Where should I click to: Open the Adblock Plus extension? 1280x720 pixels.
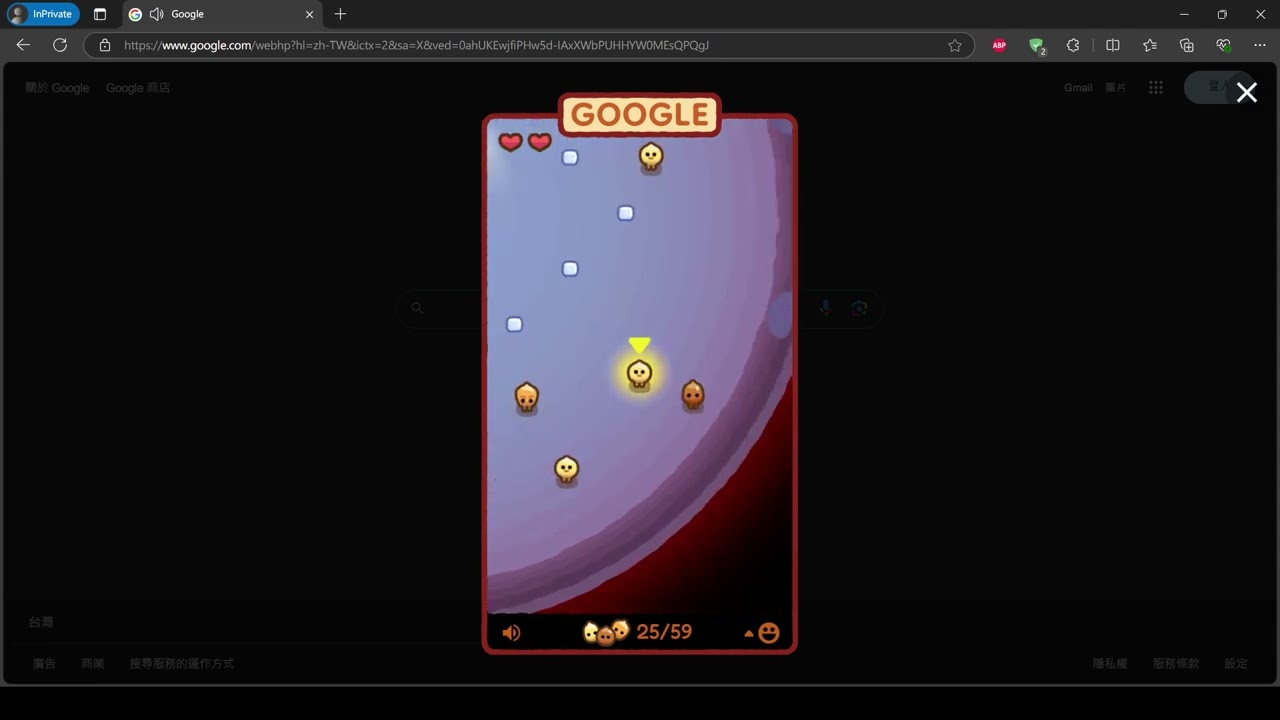(999, 45)
